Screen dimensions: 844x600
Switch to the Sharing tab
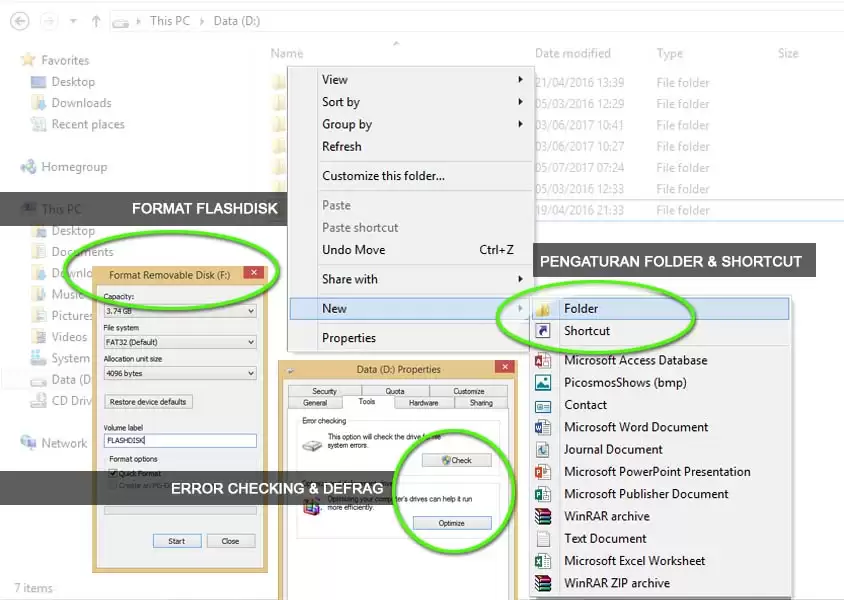tap(481, 403)
